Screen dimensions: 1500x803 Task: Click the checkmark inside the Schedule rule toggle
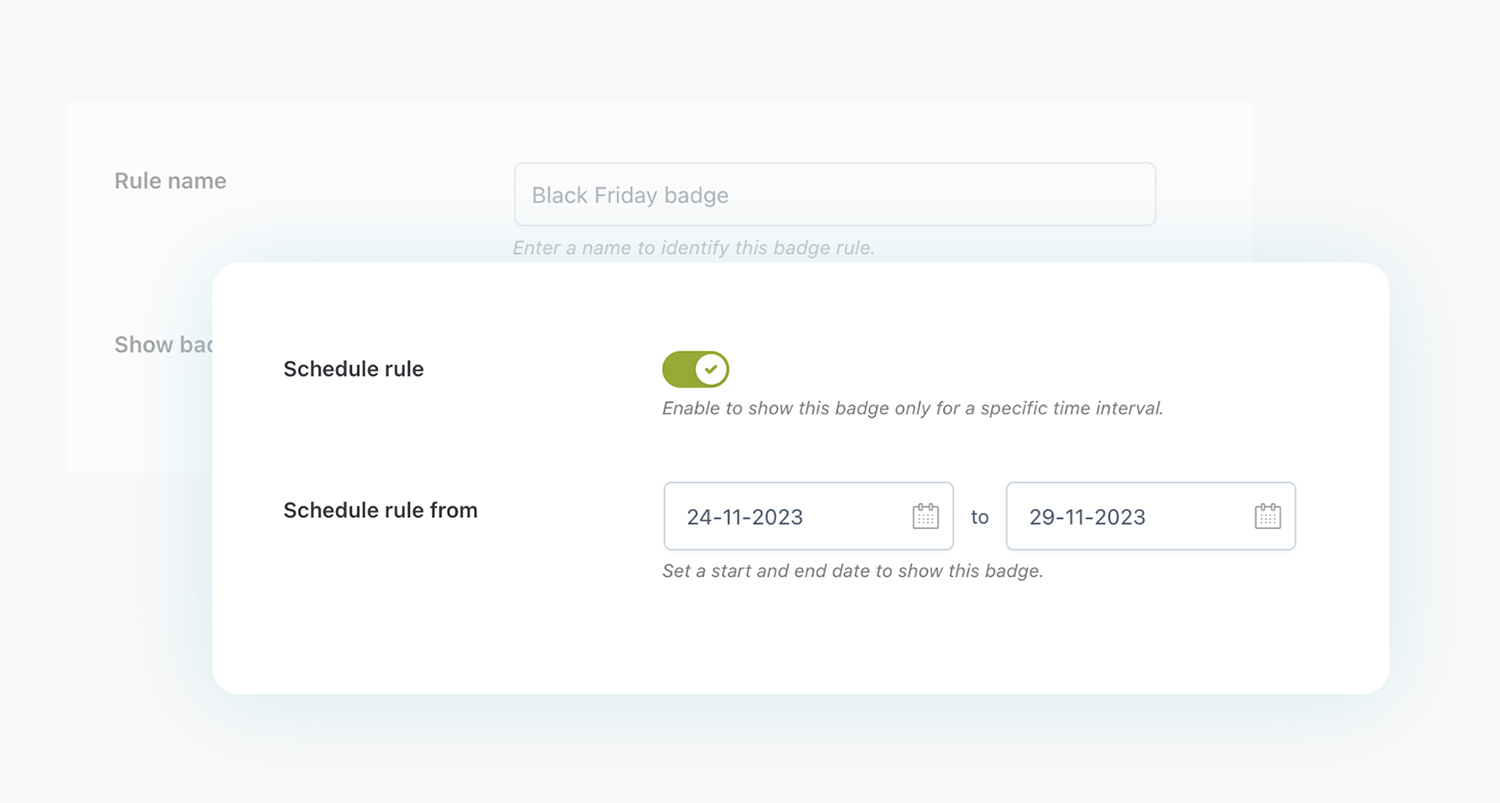point(710,368)
